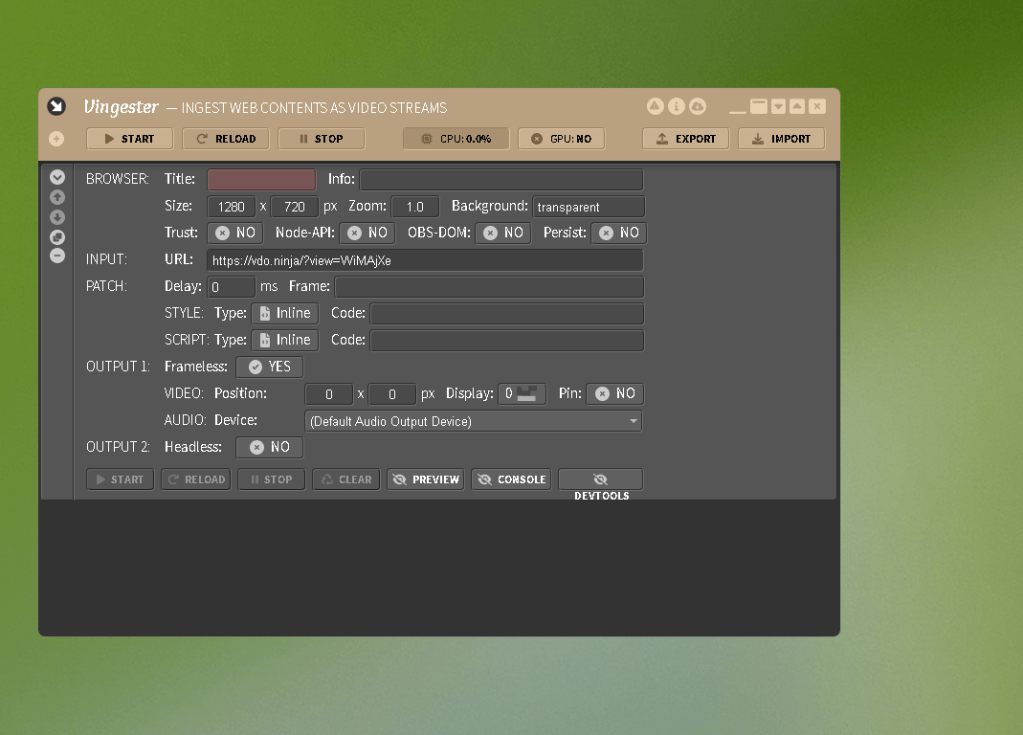Viewport: 1023px width, 735px height.
Task: Toggle the Frameless YES option
Action: pyautogui.click(x=269, y=367)
